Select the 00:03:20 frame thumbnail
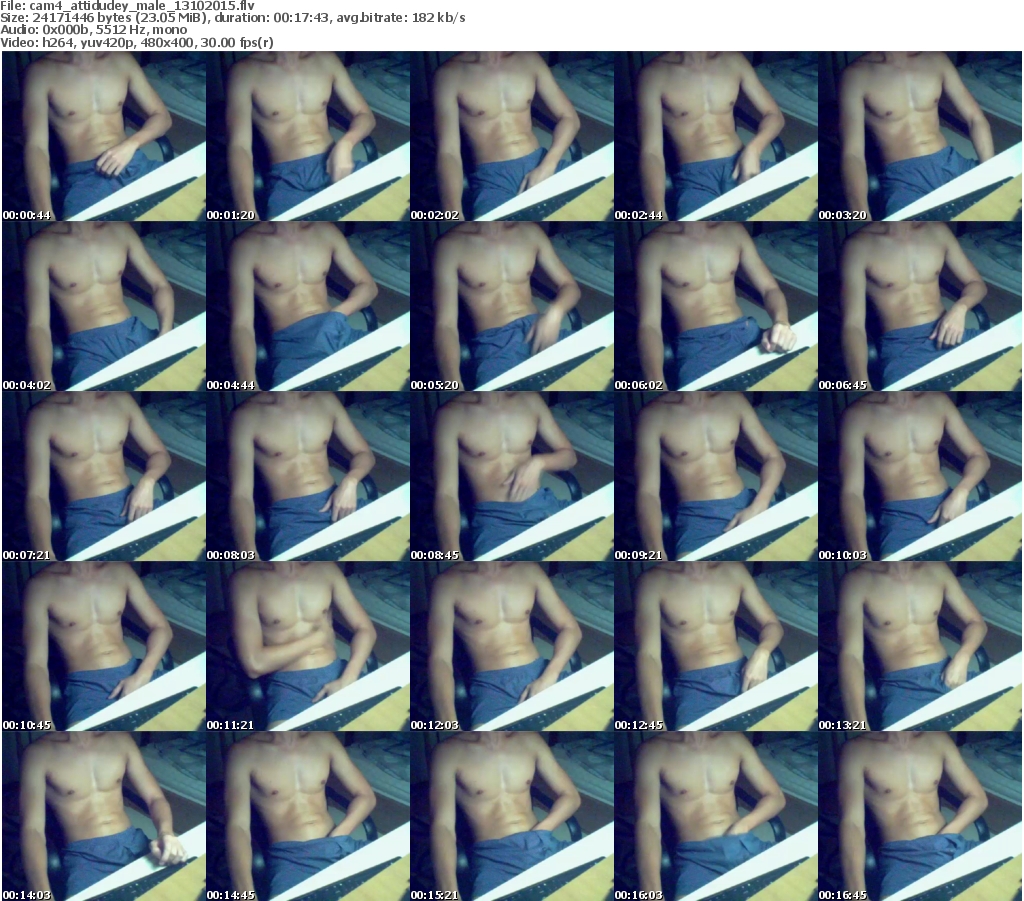1024x901 pixels. coord(920,136)
